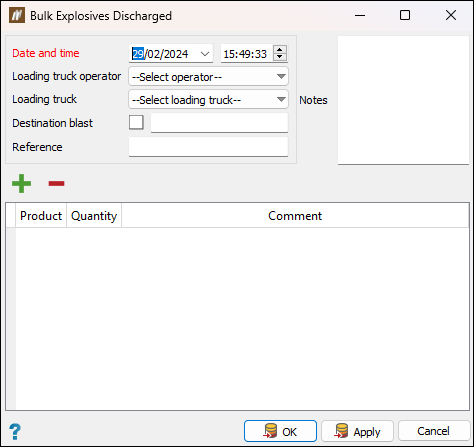Click the Quantity column header
476x447 pixels.
94,216
